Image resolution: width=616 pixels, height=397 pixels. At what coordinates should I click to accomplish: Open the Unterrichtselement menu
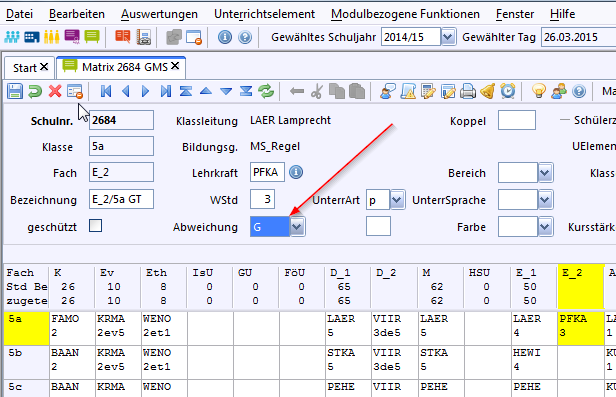pos(264,14)
